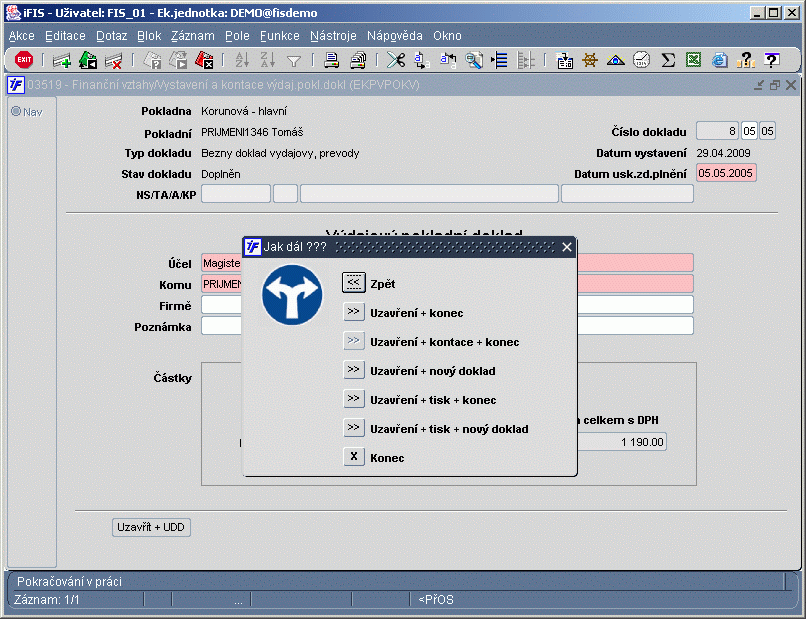The width and height of the screenshot is (806, 619).
Task: Click the single printer icon
Action: click(332, 61)
